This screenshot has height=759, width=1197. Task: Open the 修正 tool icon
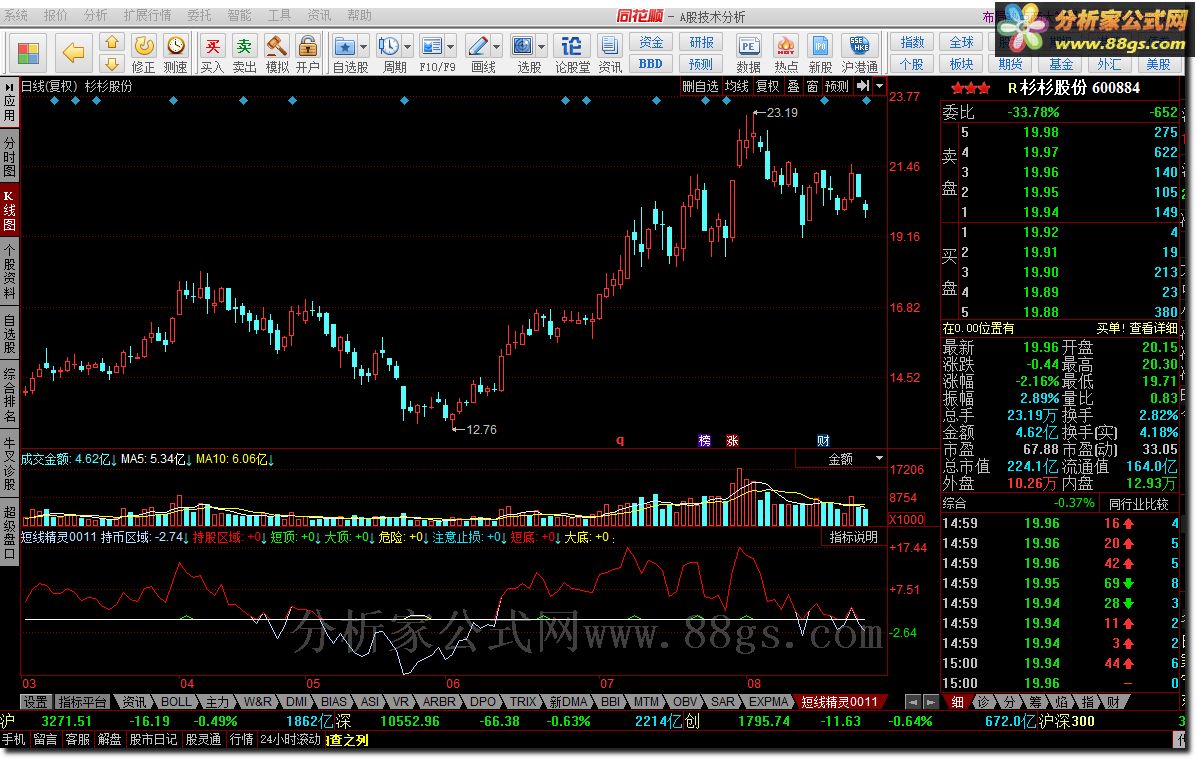click(x=144, y=47)
